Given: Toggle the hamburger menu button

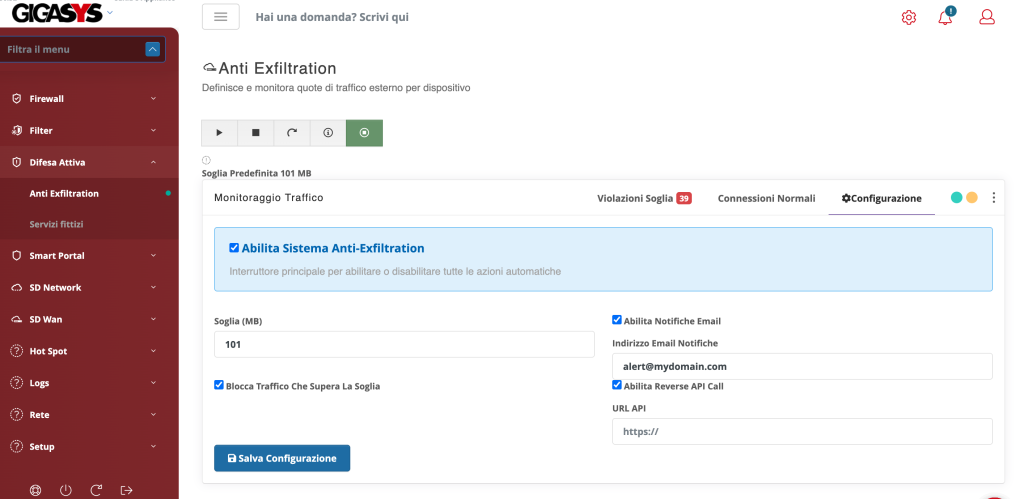Looking at the screenshot, I should (221, 17).
